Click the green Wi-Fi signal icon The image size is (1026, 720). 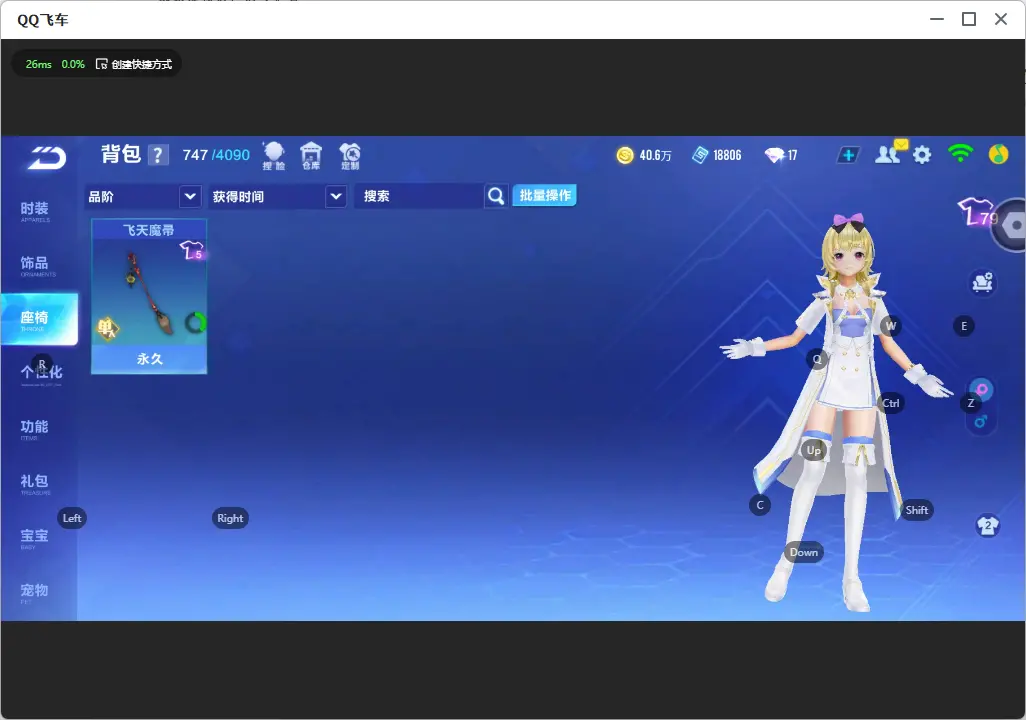point(960,154)
